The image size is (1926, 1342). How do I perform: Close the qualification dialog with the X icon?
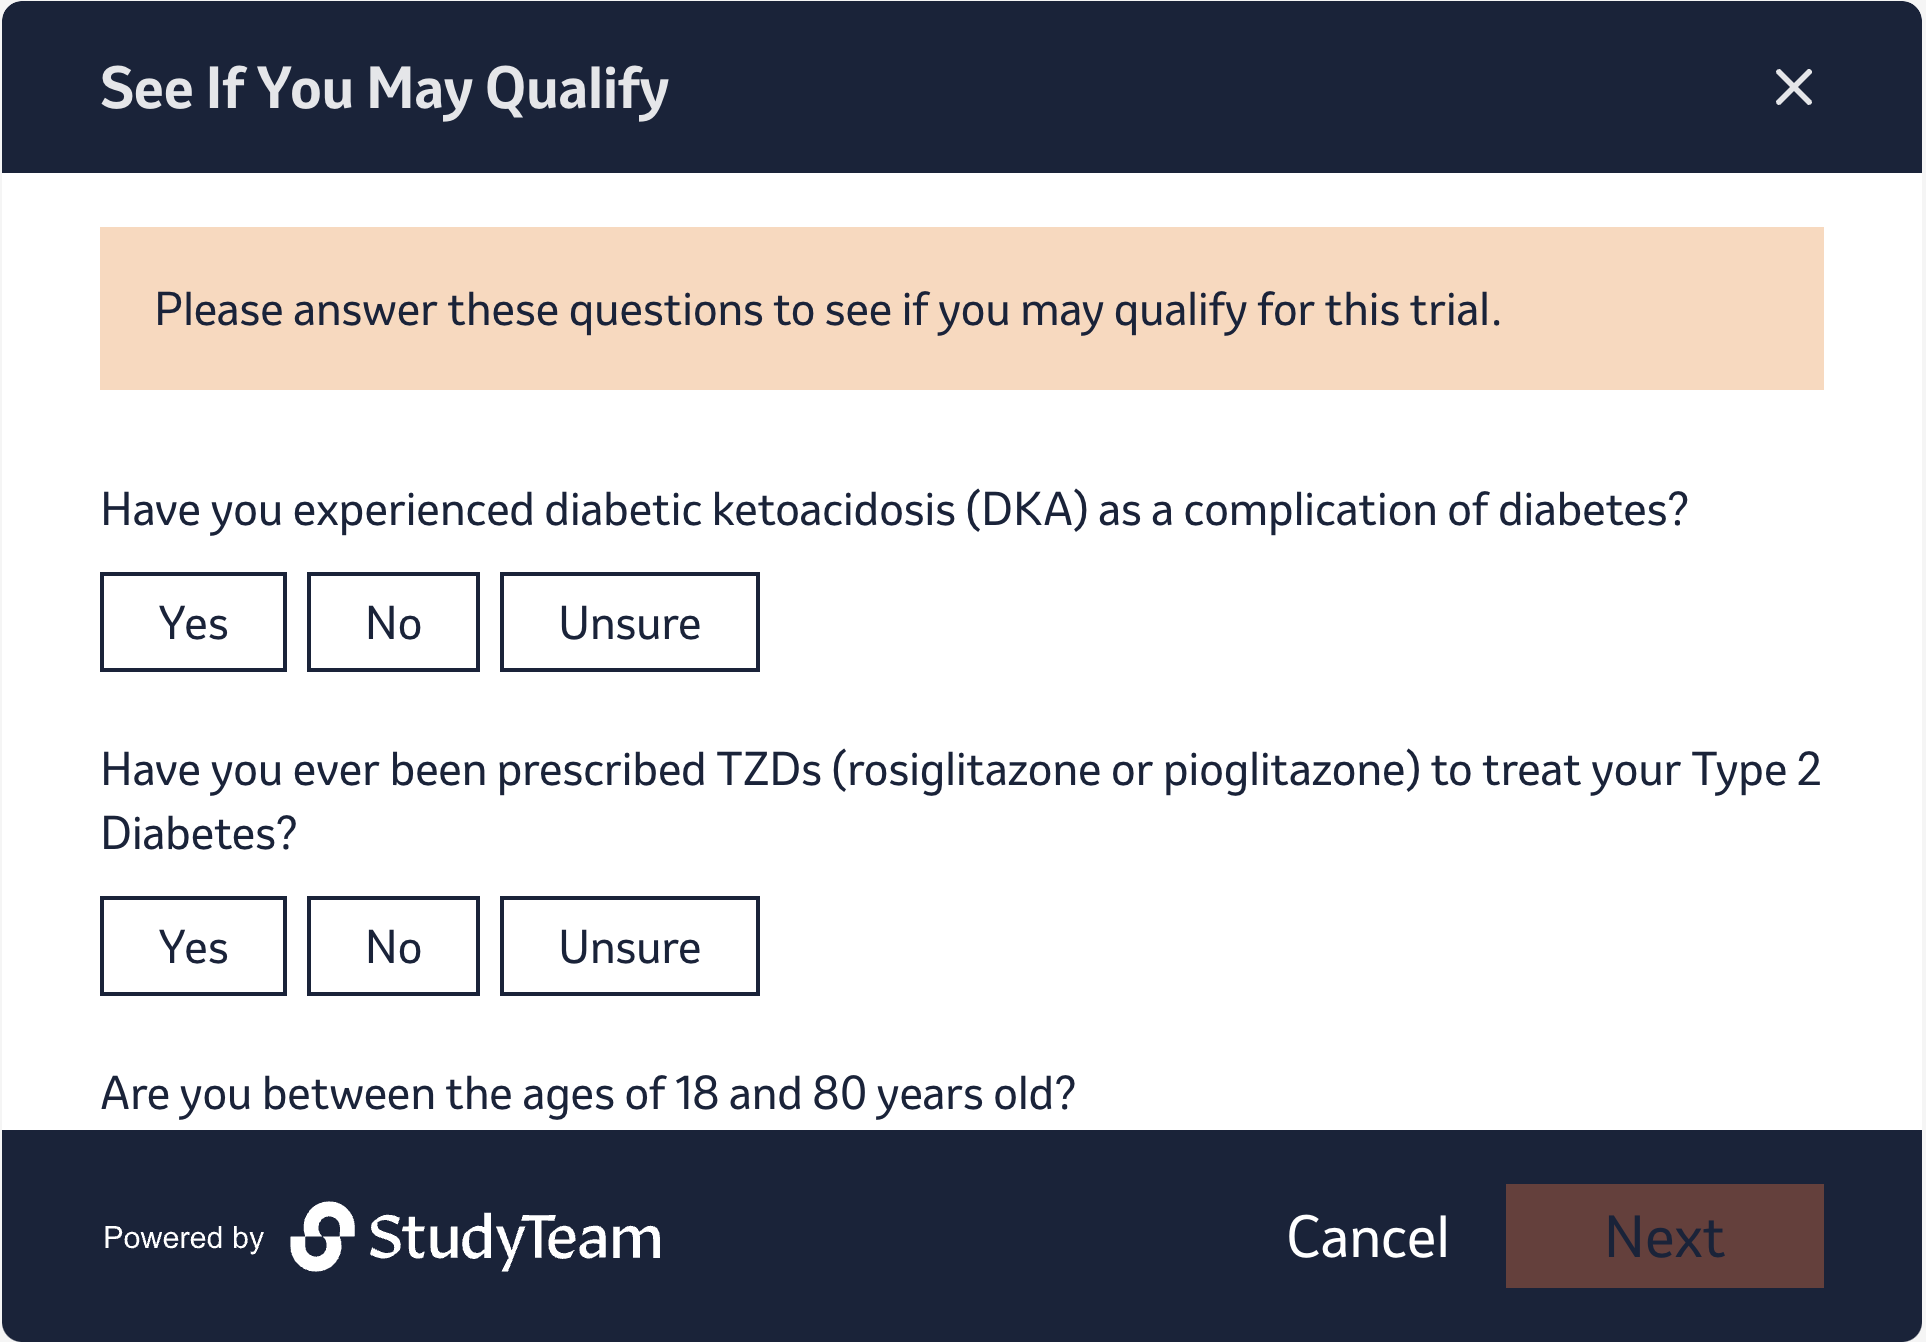(1793, 88)
